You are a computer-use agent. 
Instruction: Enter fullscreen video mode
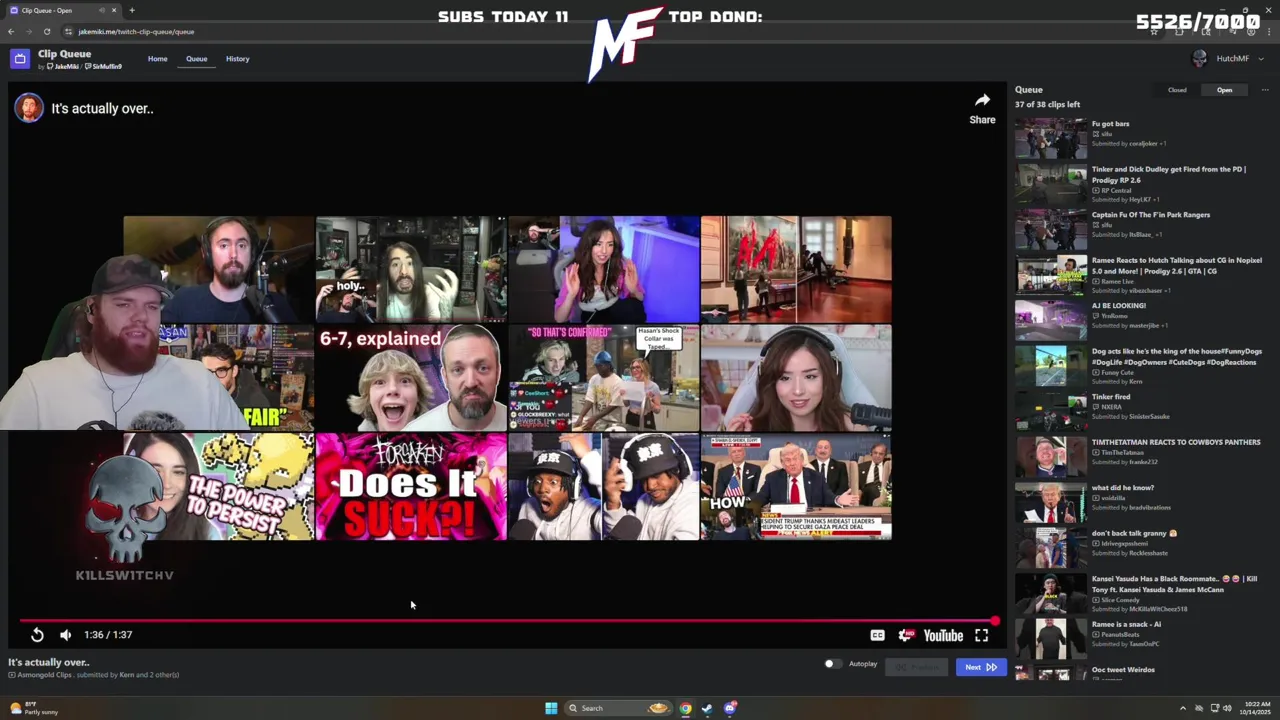[982, 635]
